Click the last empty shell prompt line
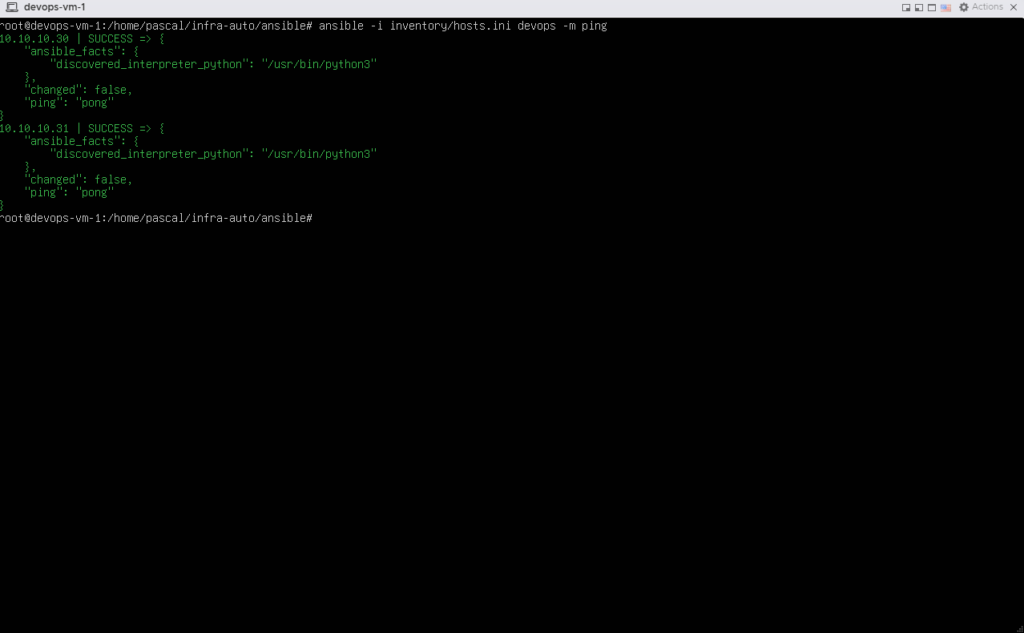The image size is (1024, 633). coord(157,218)
